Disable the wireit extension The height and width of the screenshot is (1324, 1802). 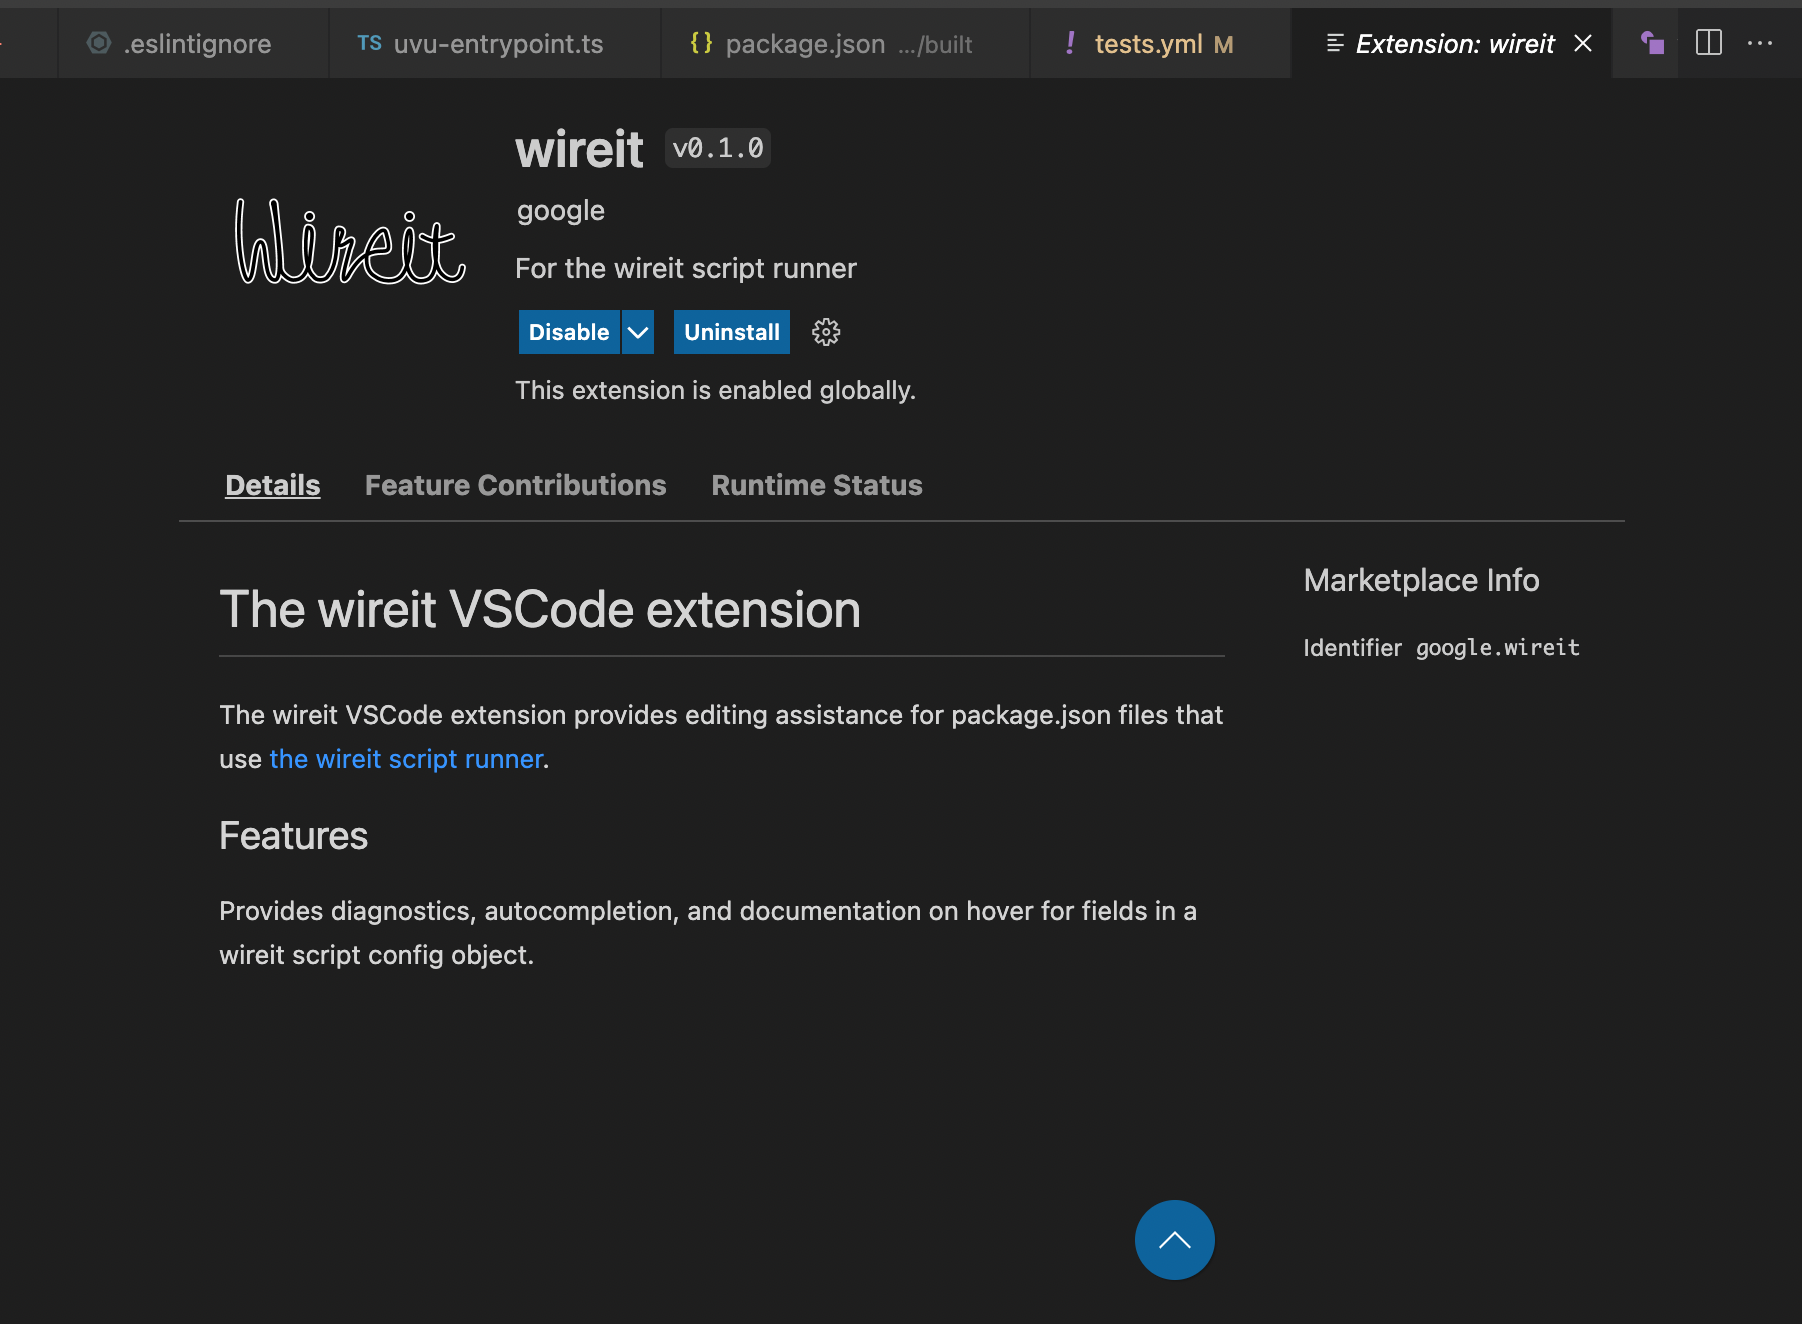pos(569,332)
